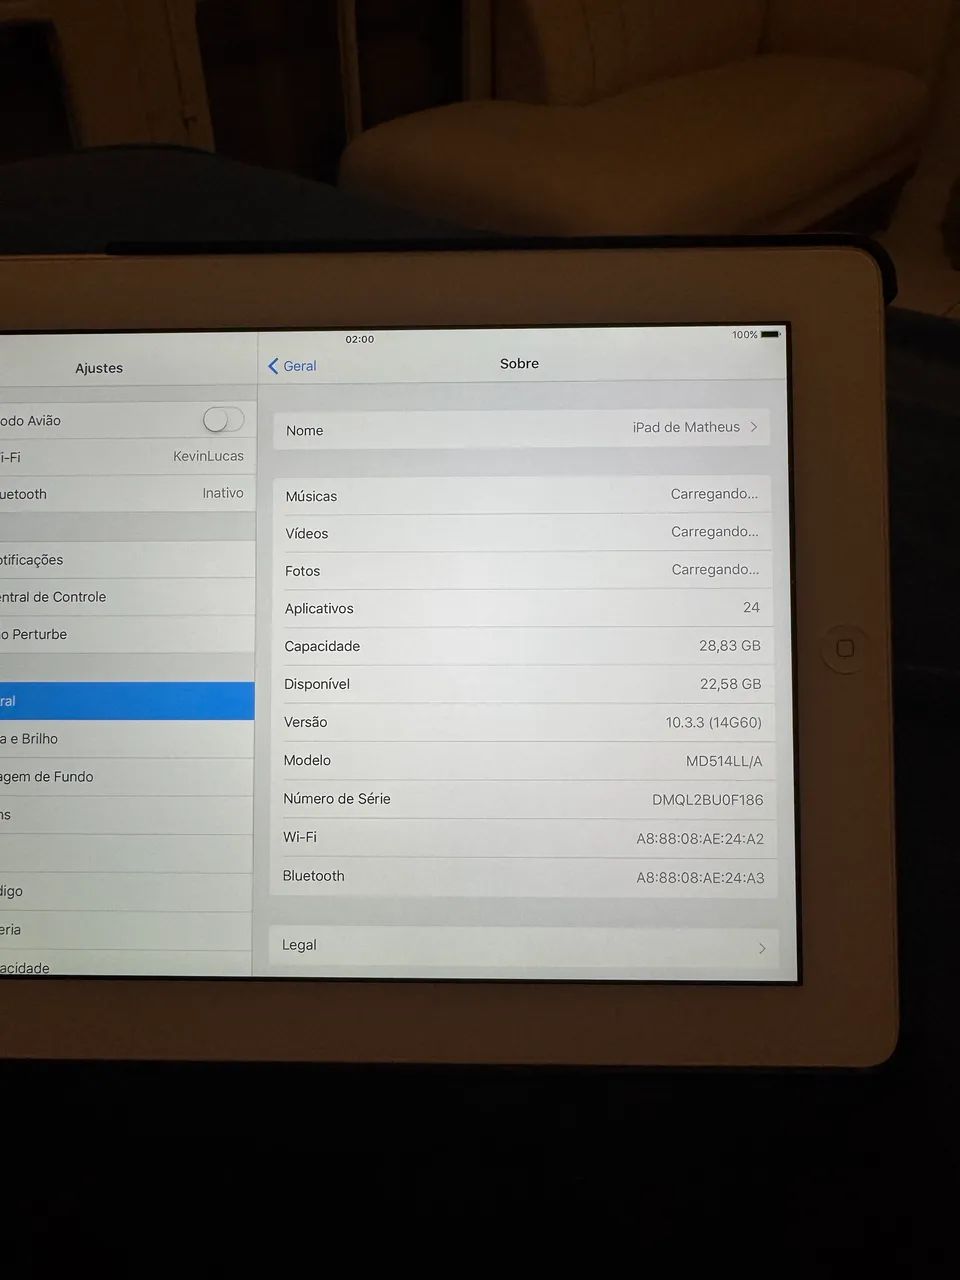The height and width of the screenshot is (1280, 960).
Task: Open Imagem de Fundo settings
Action: (127, 777)
